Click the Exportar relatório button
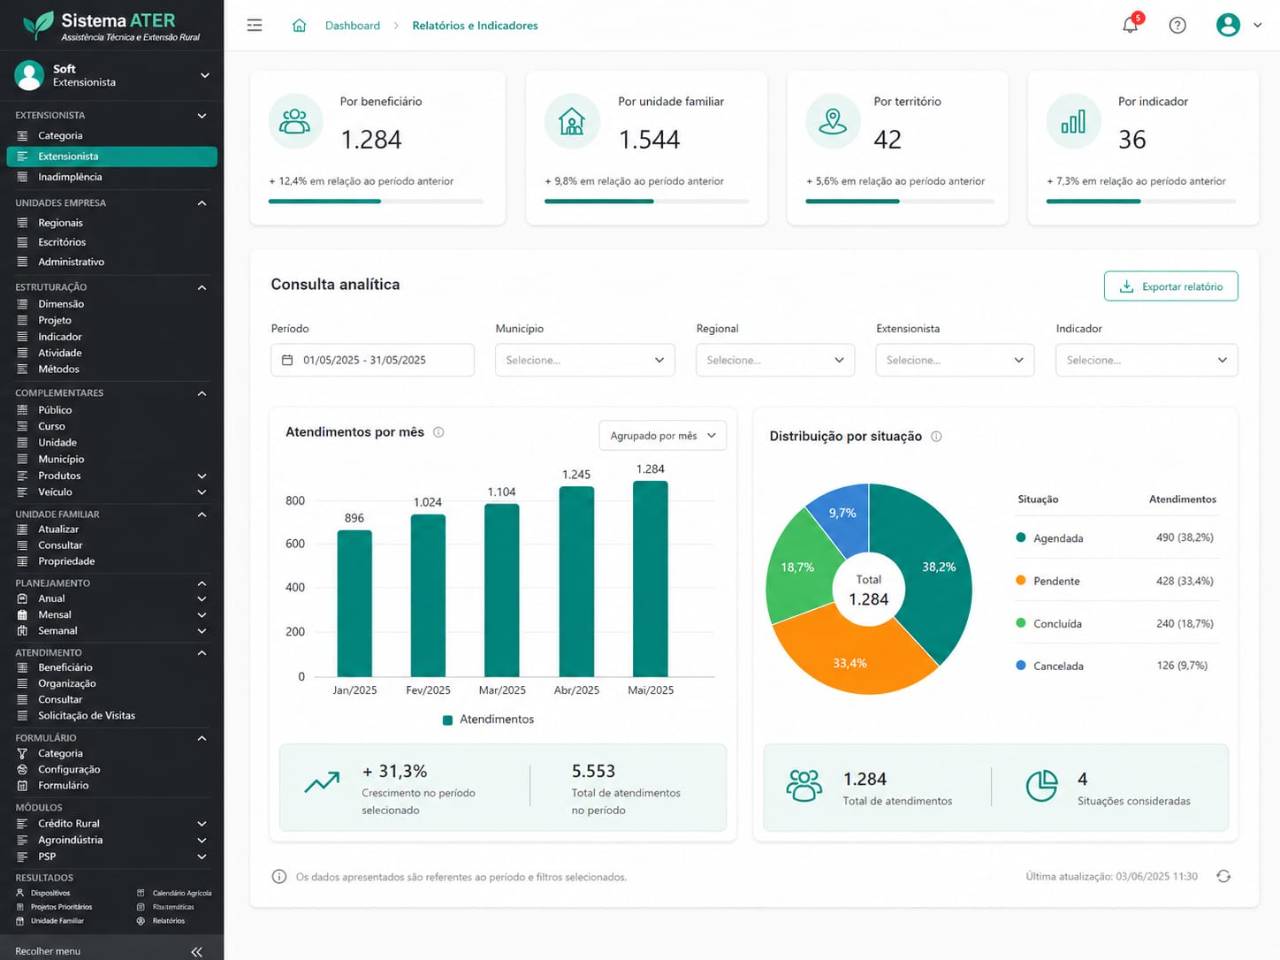This screenshot has height=960, width=1280. (x=1171, y=286)
